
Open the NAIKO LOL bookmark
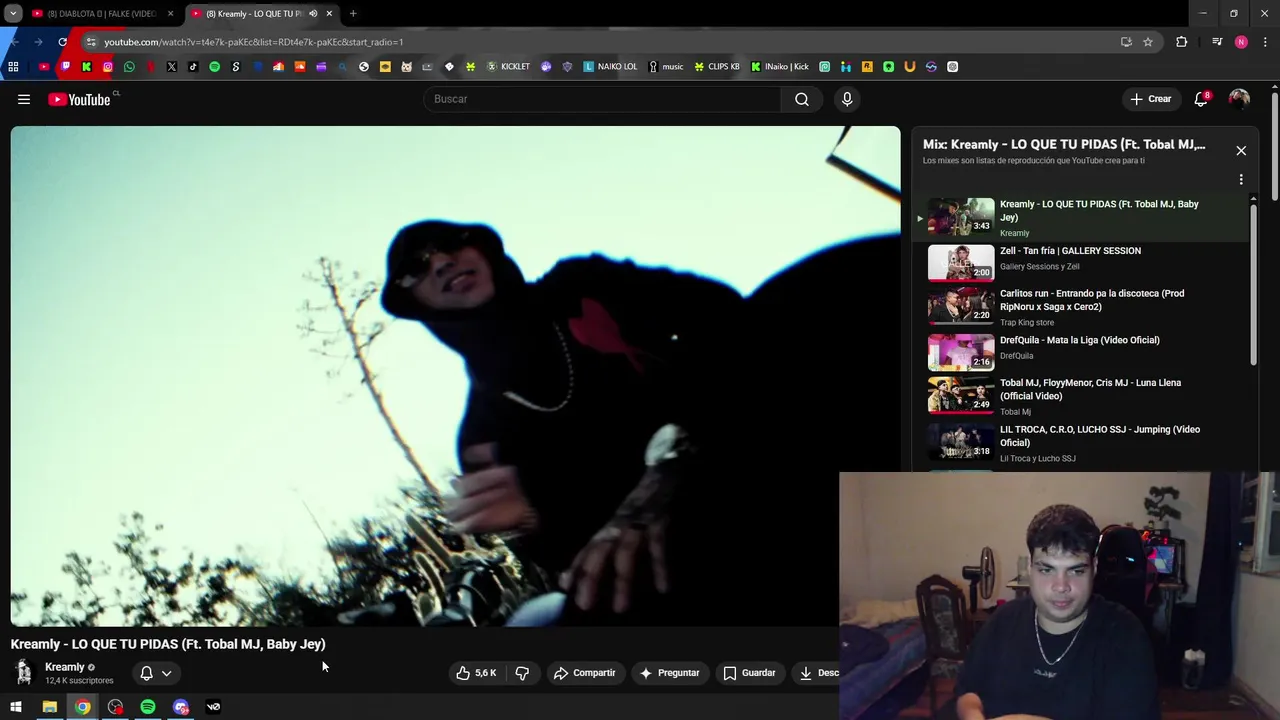point(610,67)
